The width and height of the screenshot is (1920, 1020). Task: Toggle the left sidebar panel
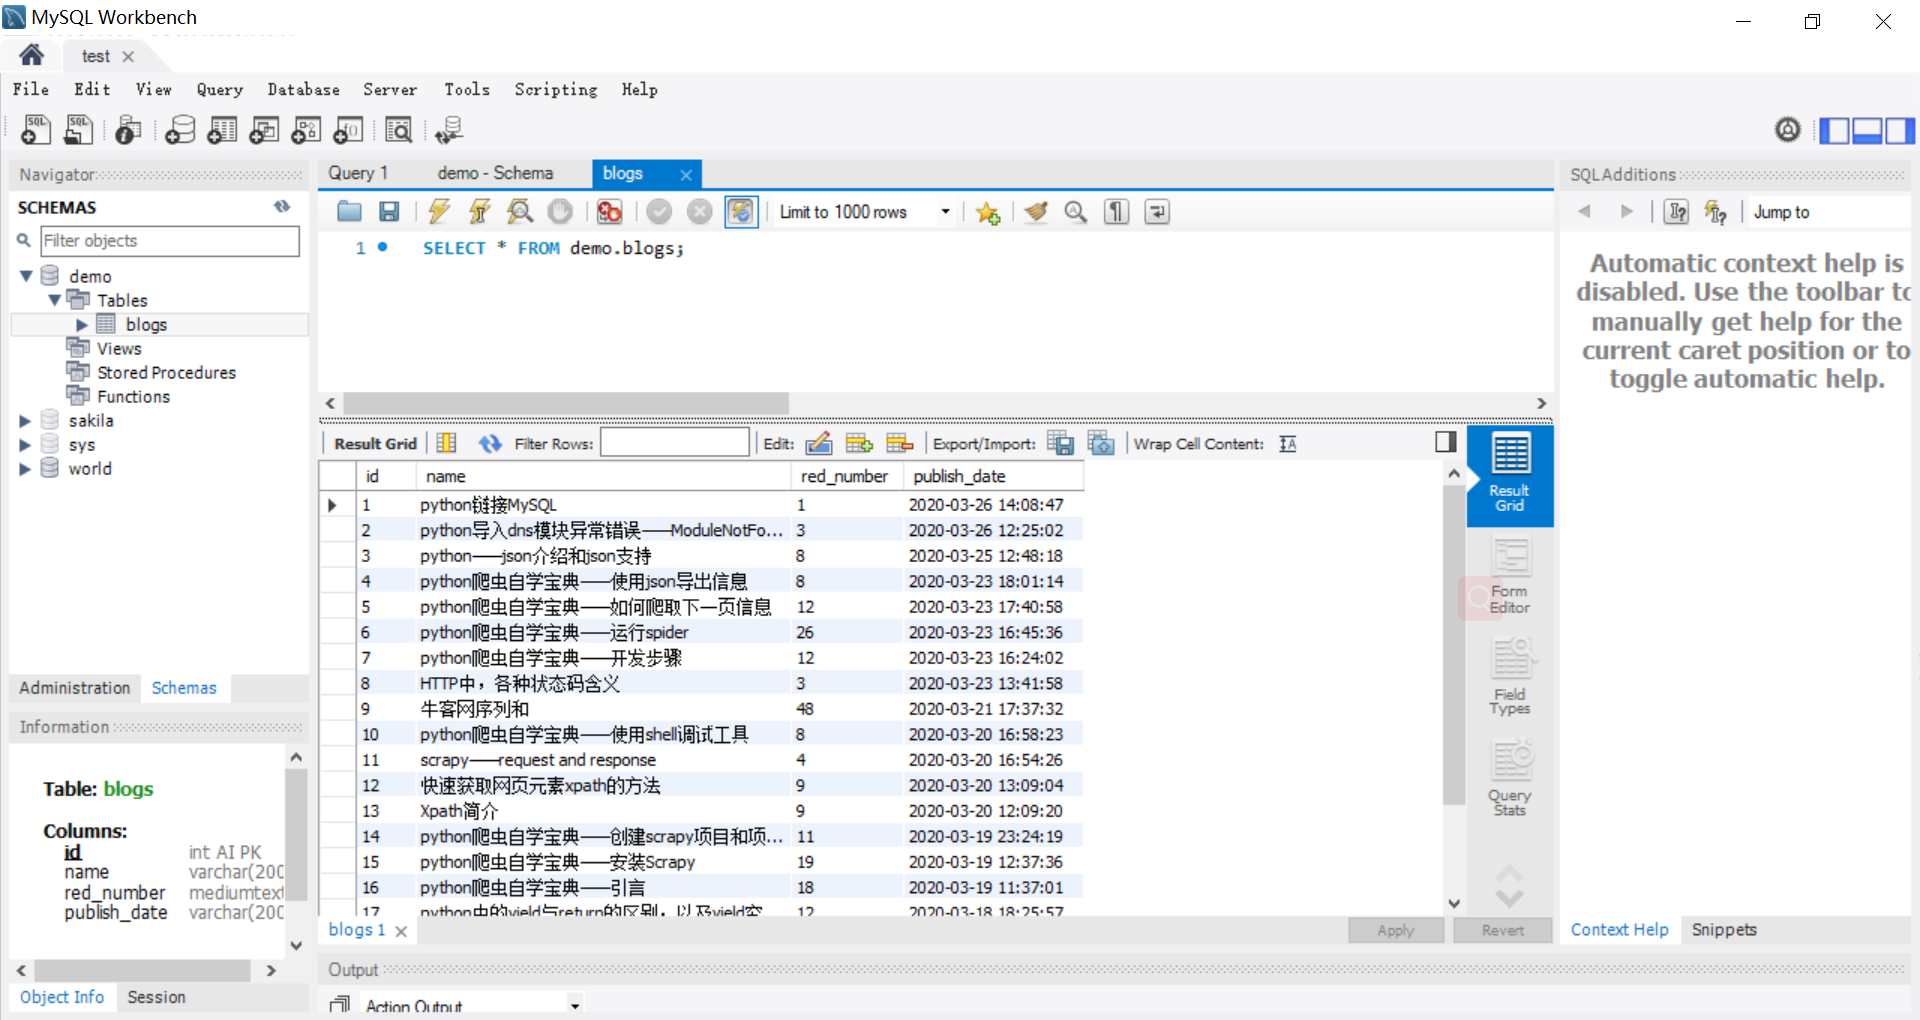click(1834, 130)
